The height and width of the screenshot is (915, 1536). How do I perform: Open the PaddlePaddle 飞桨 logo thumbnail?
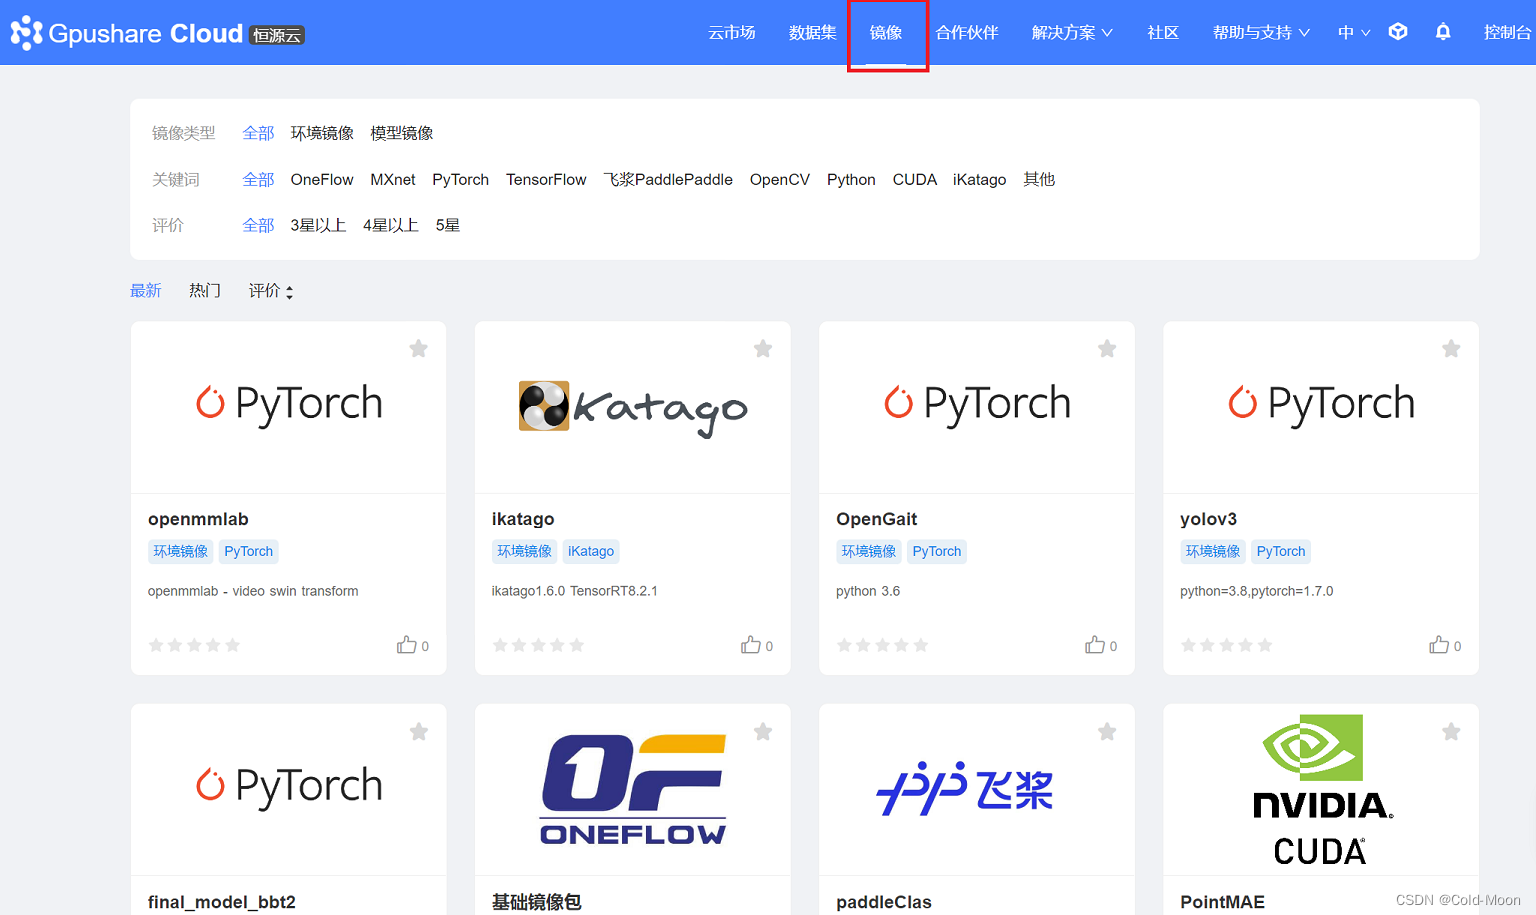[x=965, y=789]
